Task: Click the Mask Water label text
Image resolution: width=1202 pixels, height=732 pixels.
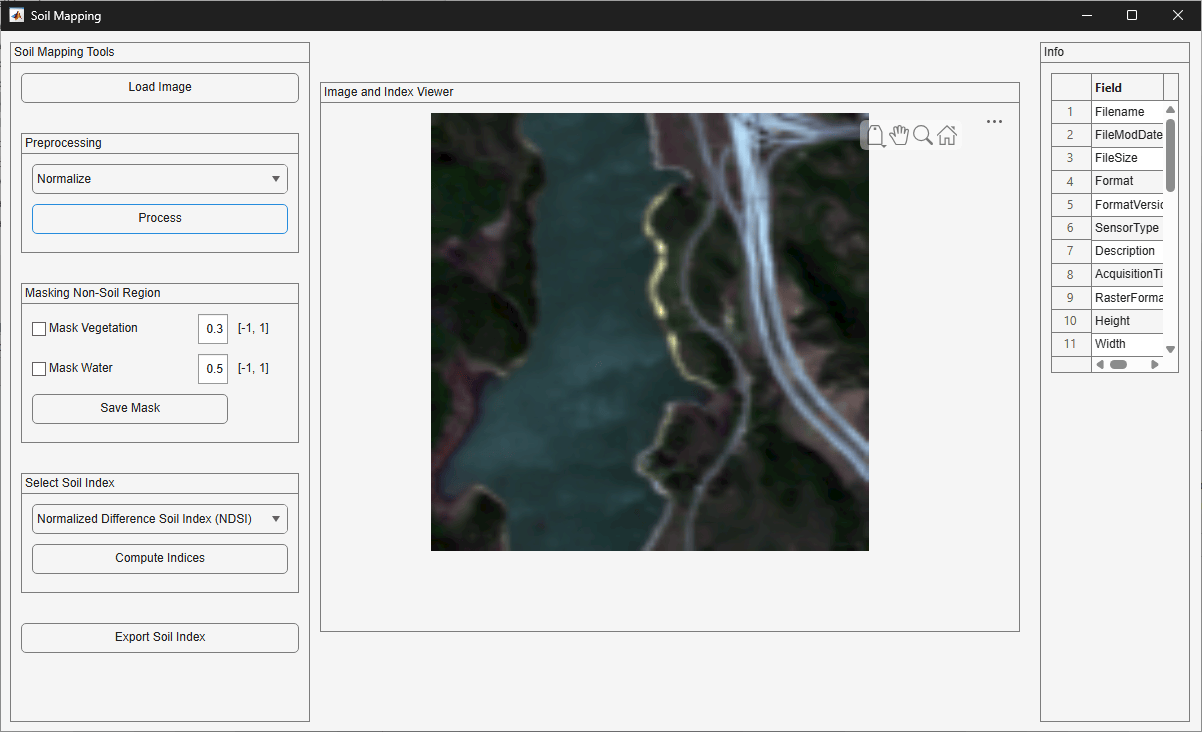Action: click(81, 368)
